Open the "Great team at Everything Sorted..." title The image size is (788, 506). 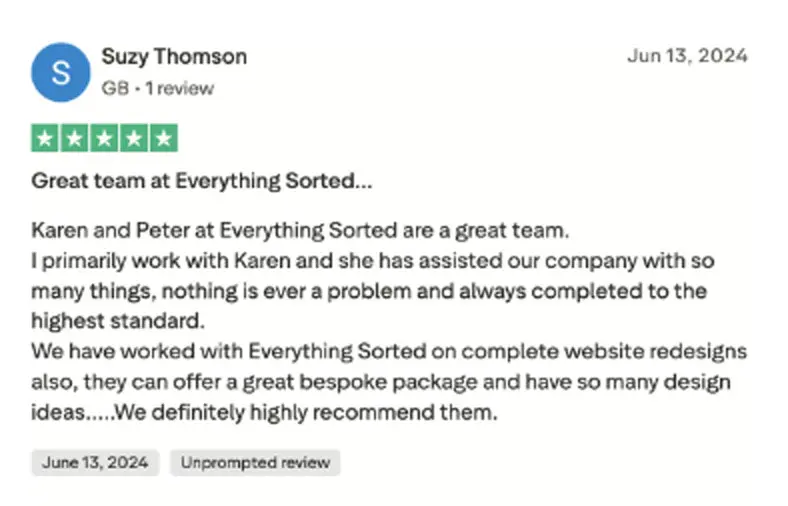tap(204, 181)
